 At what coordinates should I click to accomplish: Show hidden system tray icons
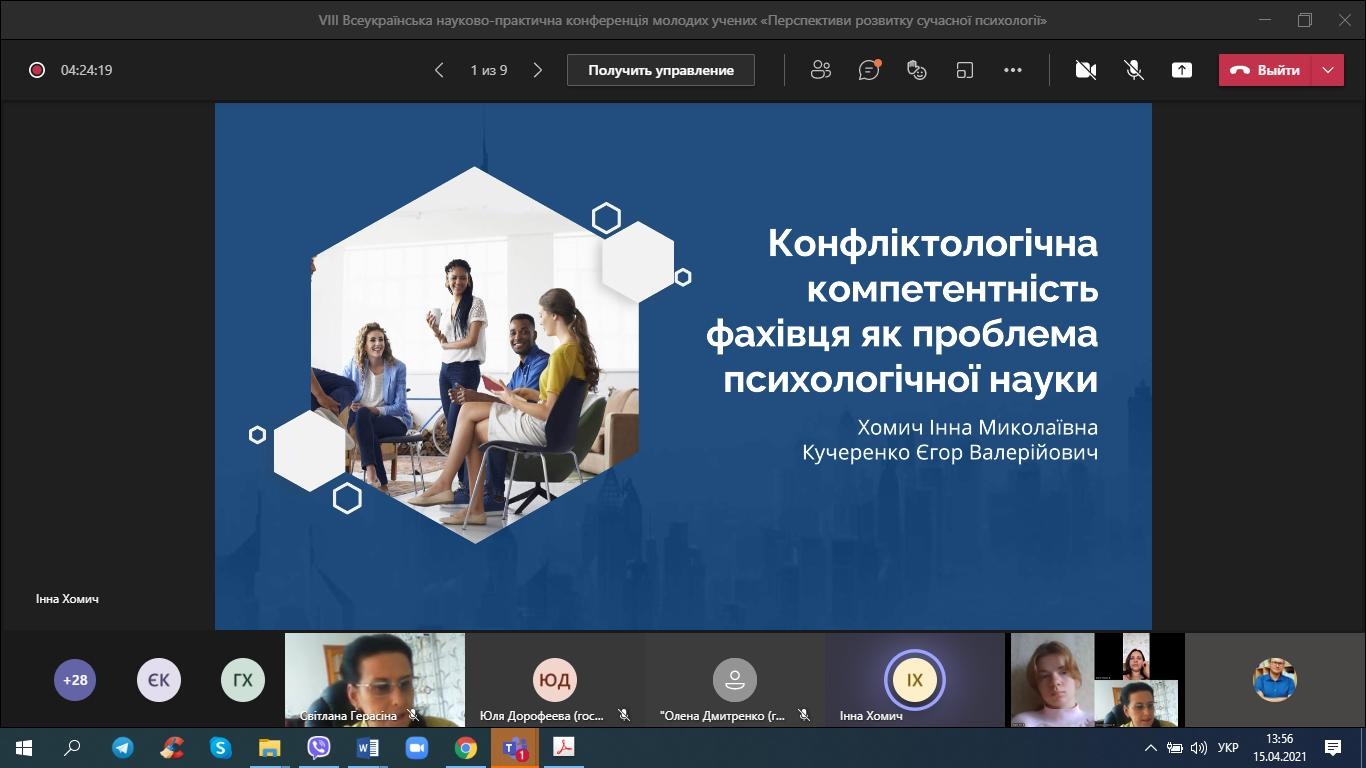click(x=1150, y=748)
